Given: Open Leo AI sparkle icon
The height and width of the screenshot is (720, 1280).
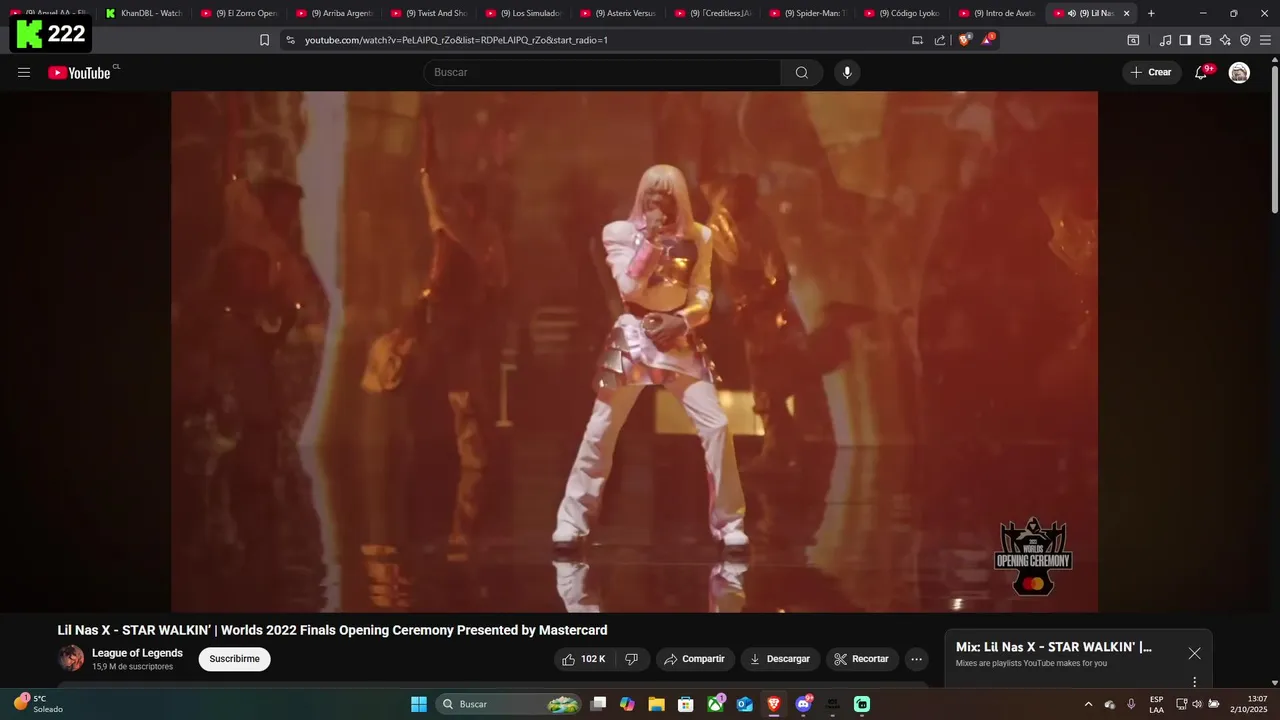Looking at the screenshot, I should [1225, 40].
